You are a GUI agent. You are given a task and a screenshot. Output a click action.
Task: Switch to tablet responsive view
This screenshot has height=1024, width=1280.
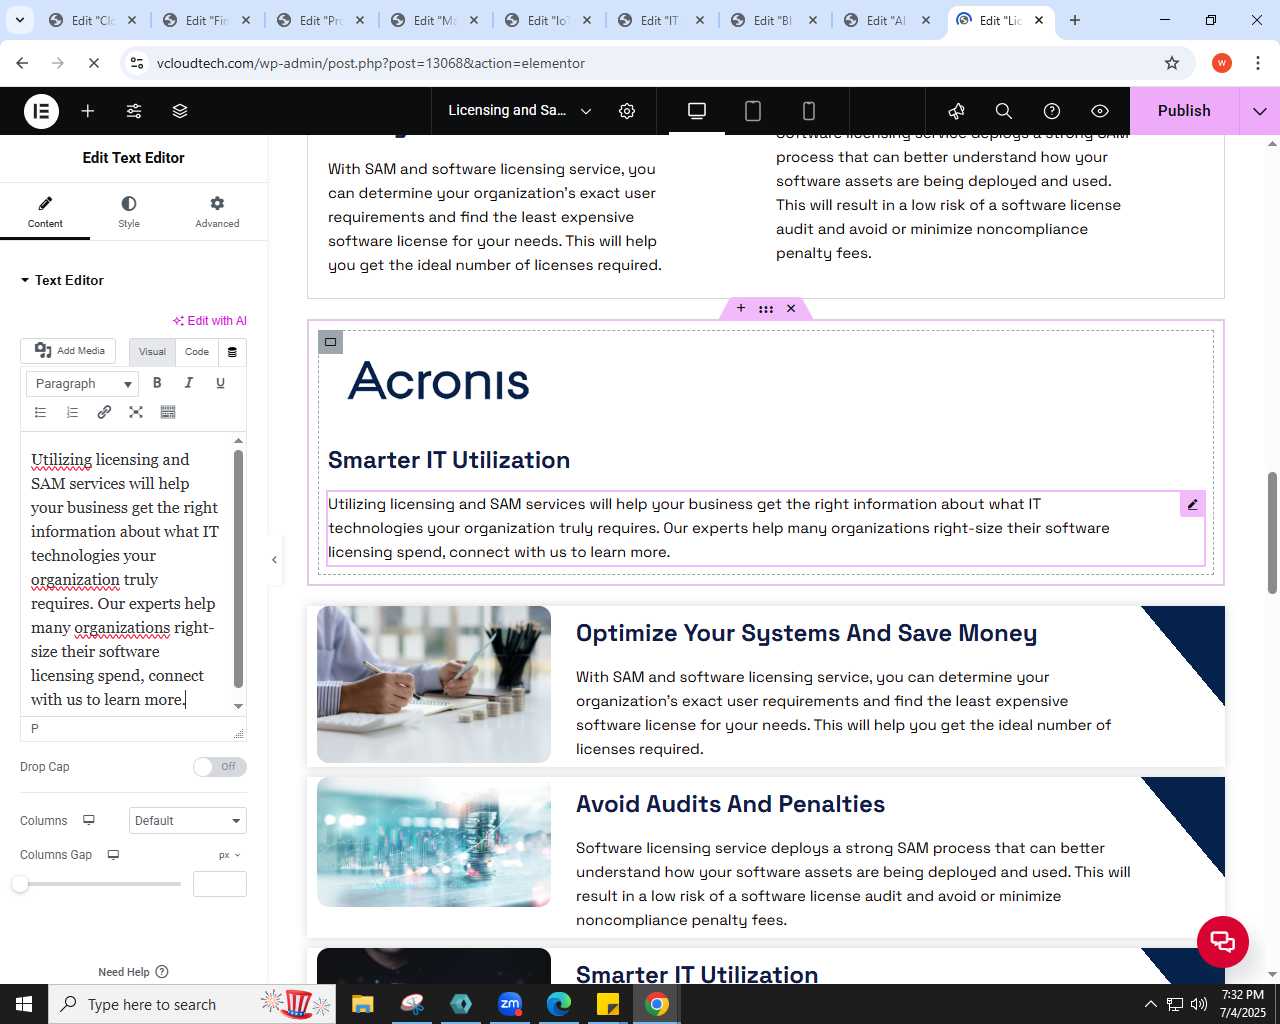(x=753, y=111)
